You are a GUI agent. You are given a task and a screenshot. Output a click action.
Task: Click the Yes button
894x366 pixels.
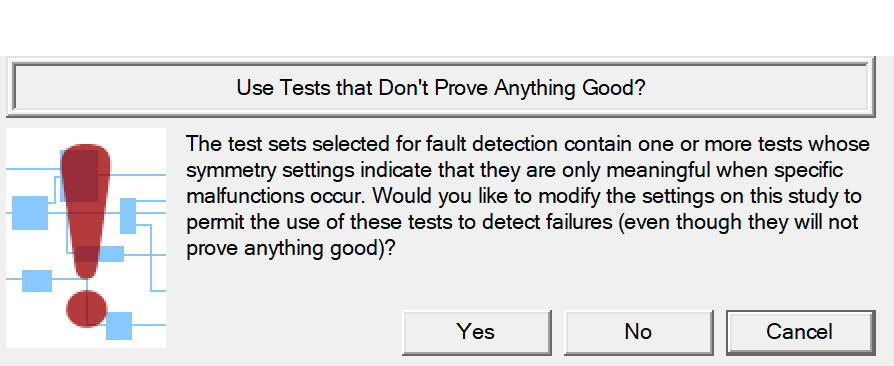[x=476, y=332]
